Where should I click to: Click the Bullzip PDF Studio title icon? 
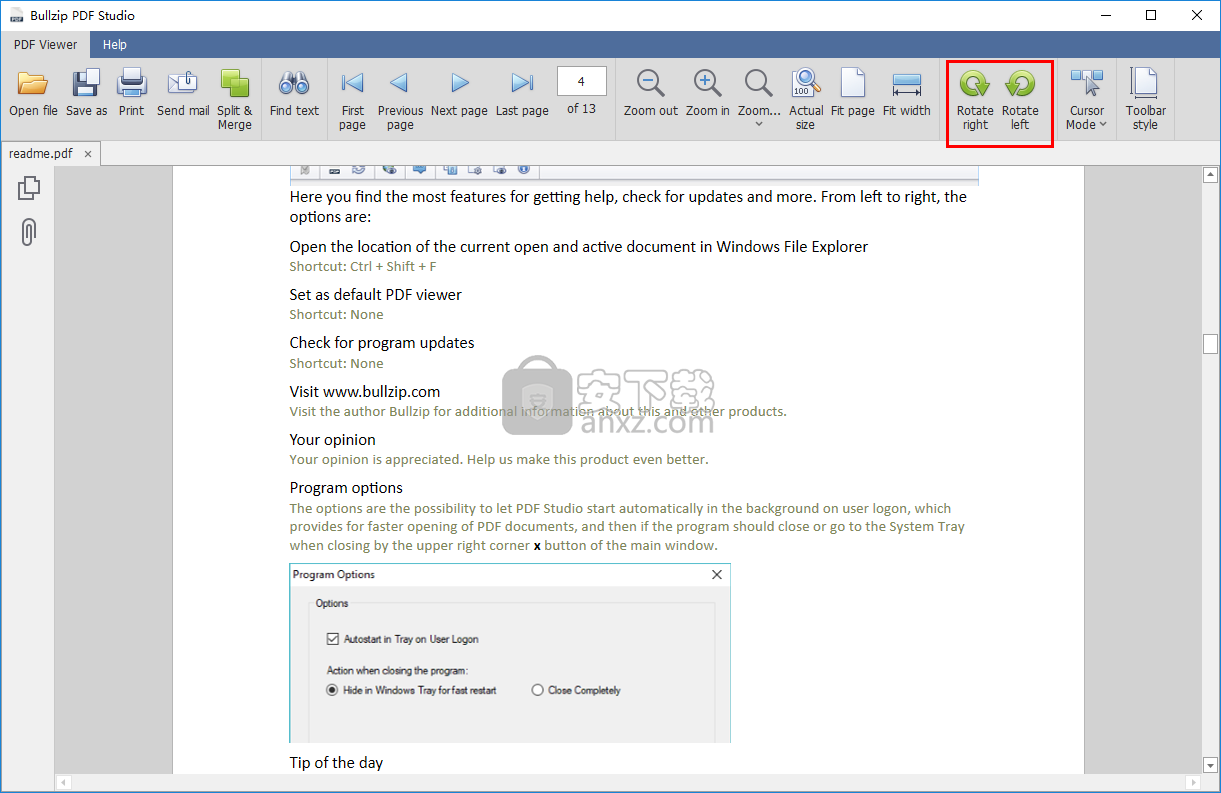(x=15, y=15)
